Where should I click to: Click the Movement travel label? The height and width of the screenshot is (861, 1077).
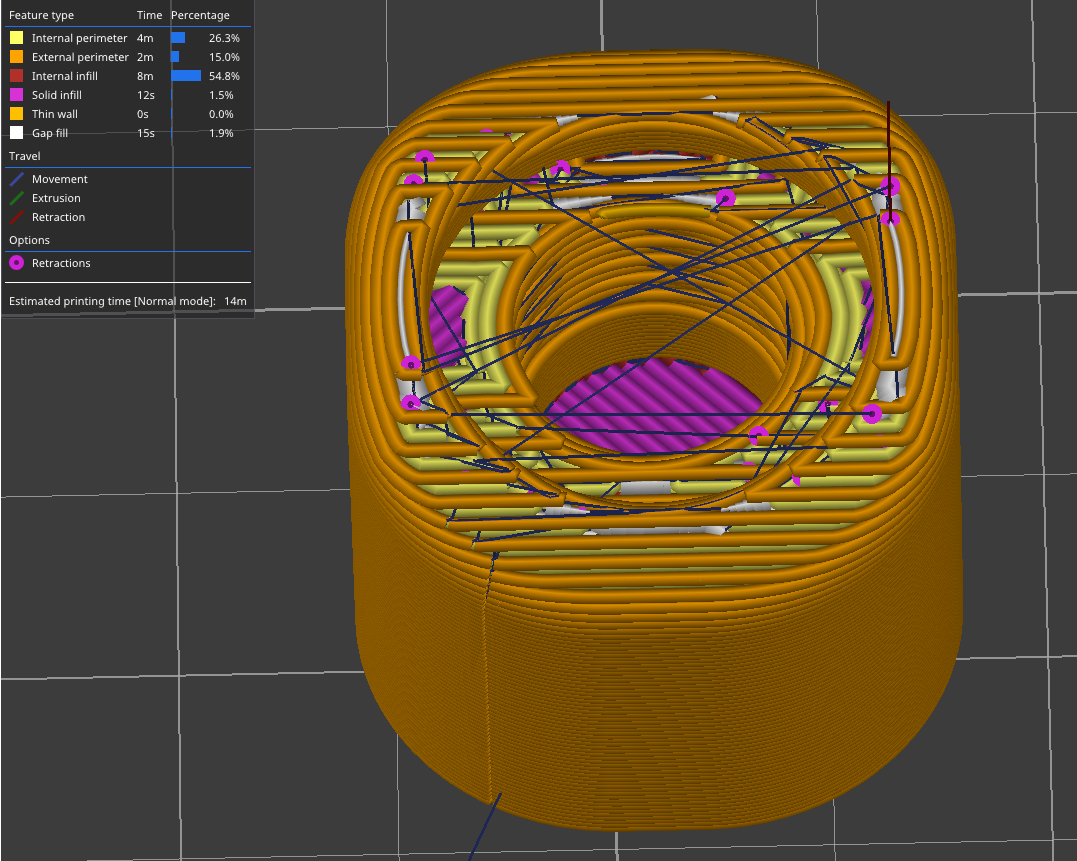pos(60,179)
